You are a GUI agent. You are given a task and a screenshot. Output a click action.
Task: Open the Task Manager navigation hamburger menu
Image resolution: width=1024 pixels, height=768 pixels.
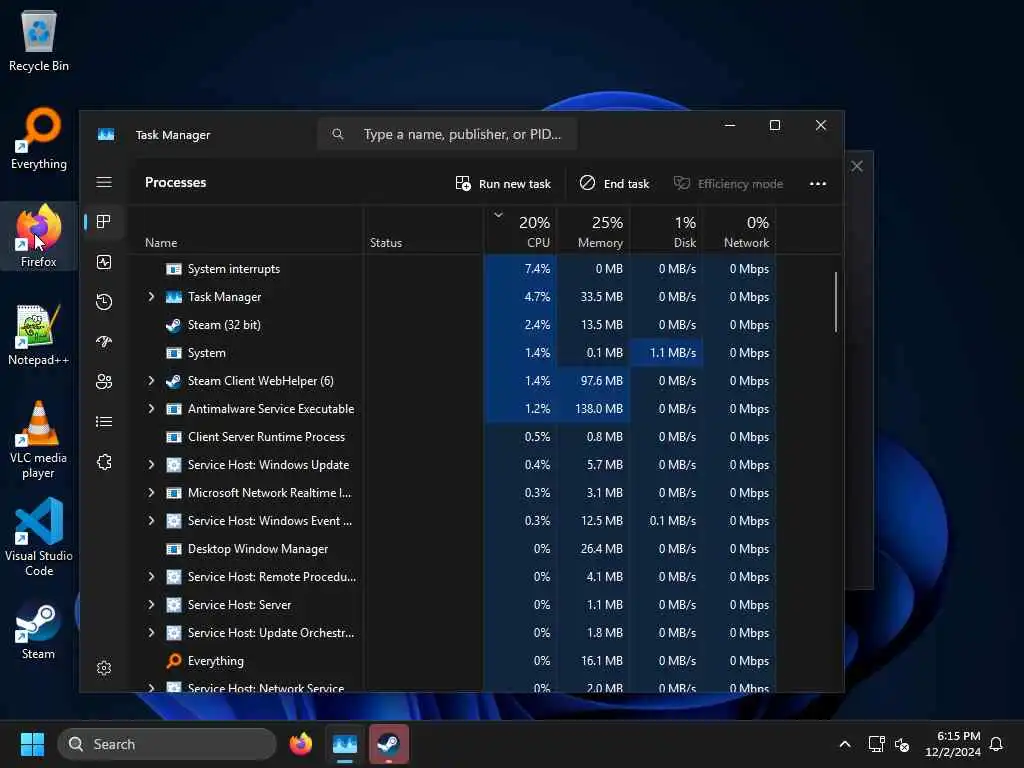pos(104,182)
